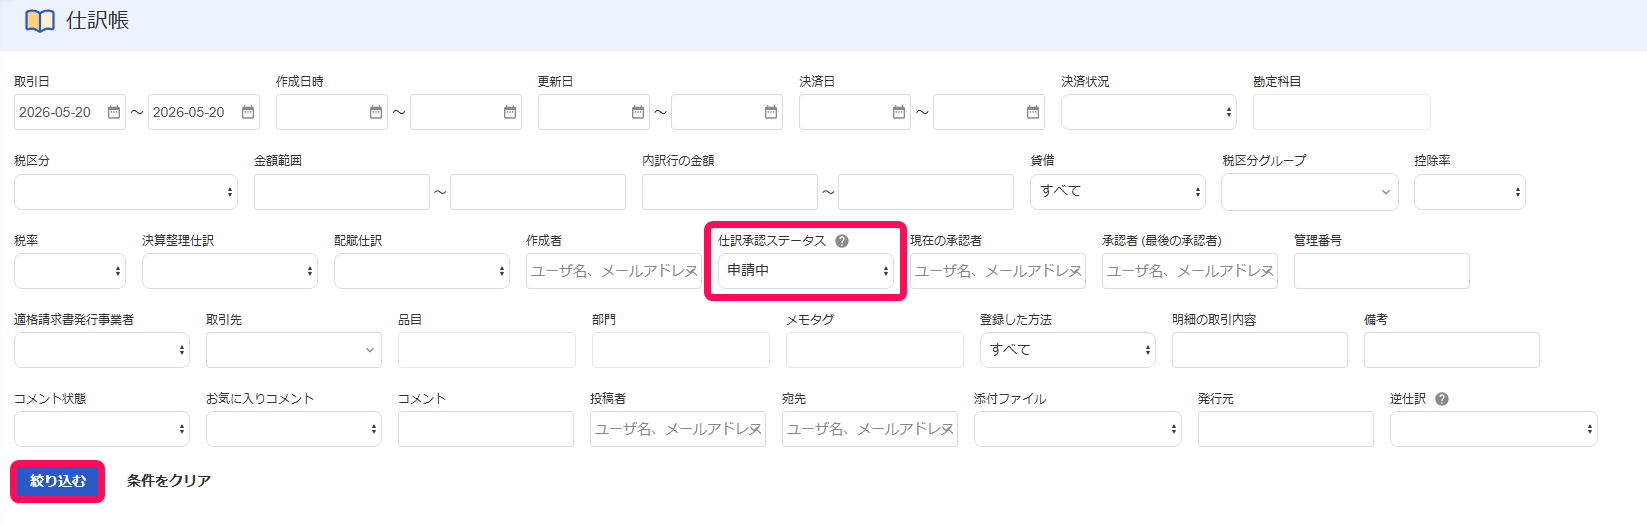Open the 適格請求書発行事業者 dropdown

[102, 350]
